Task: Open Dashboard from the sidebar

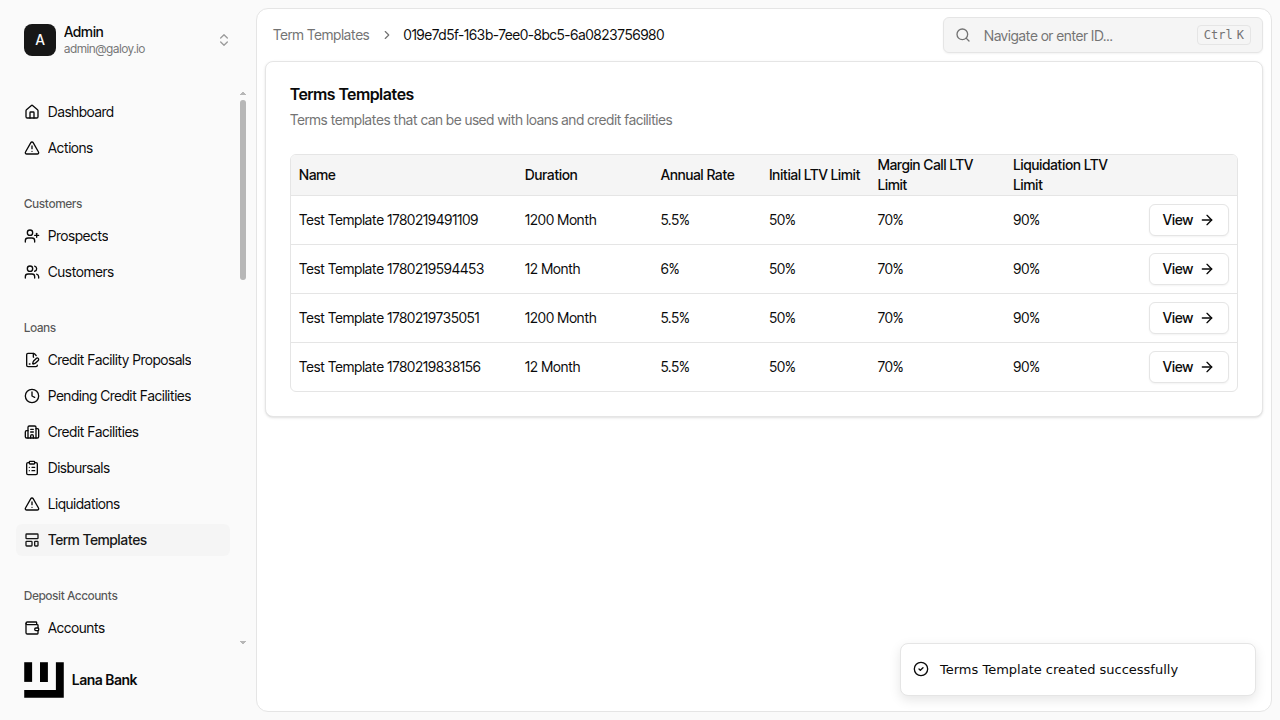Action: tap(123, 112)
